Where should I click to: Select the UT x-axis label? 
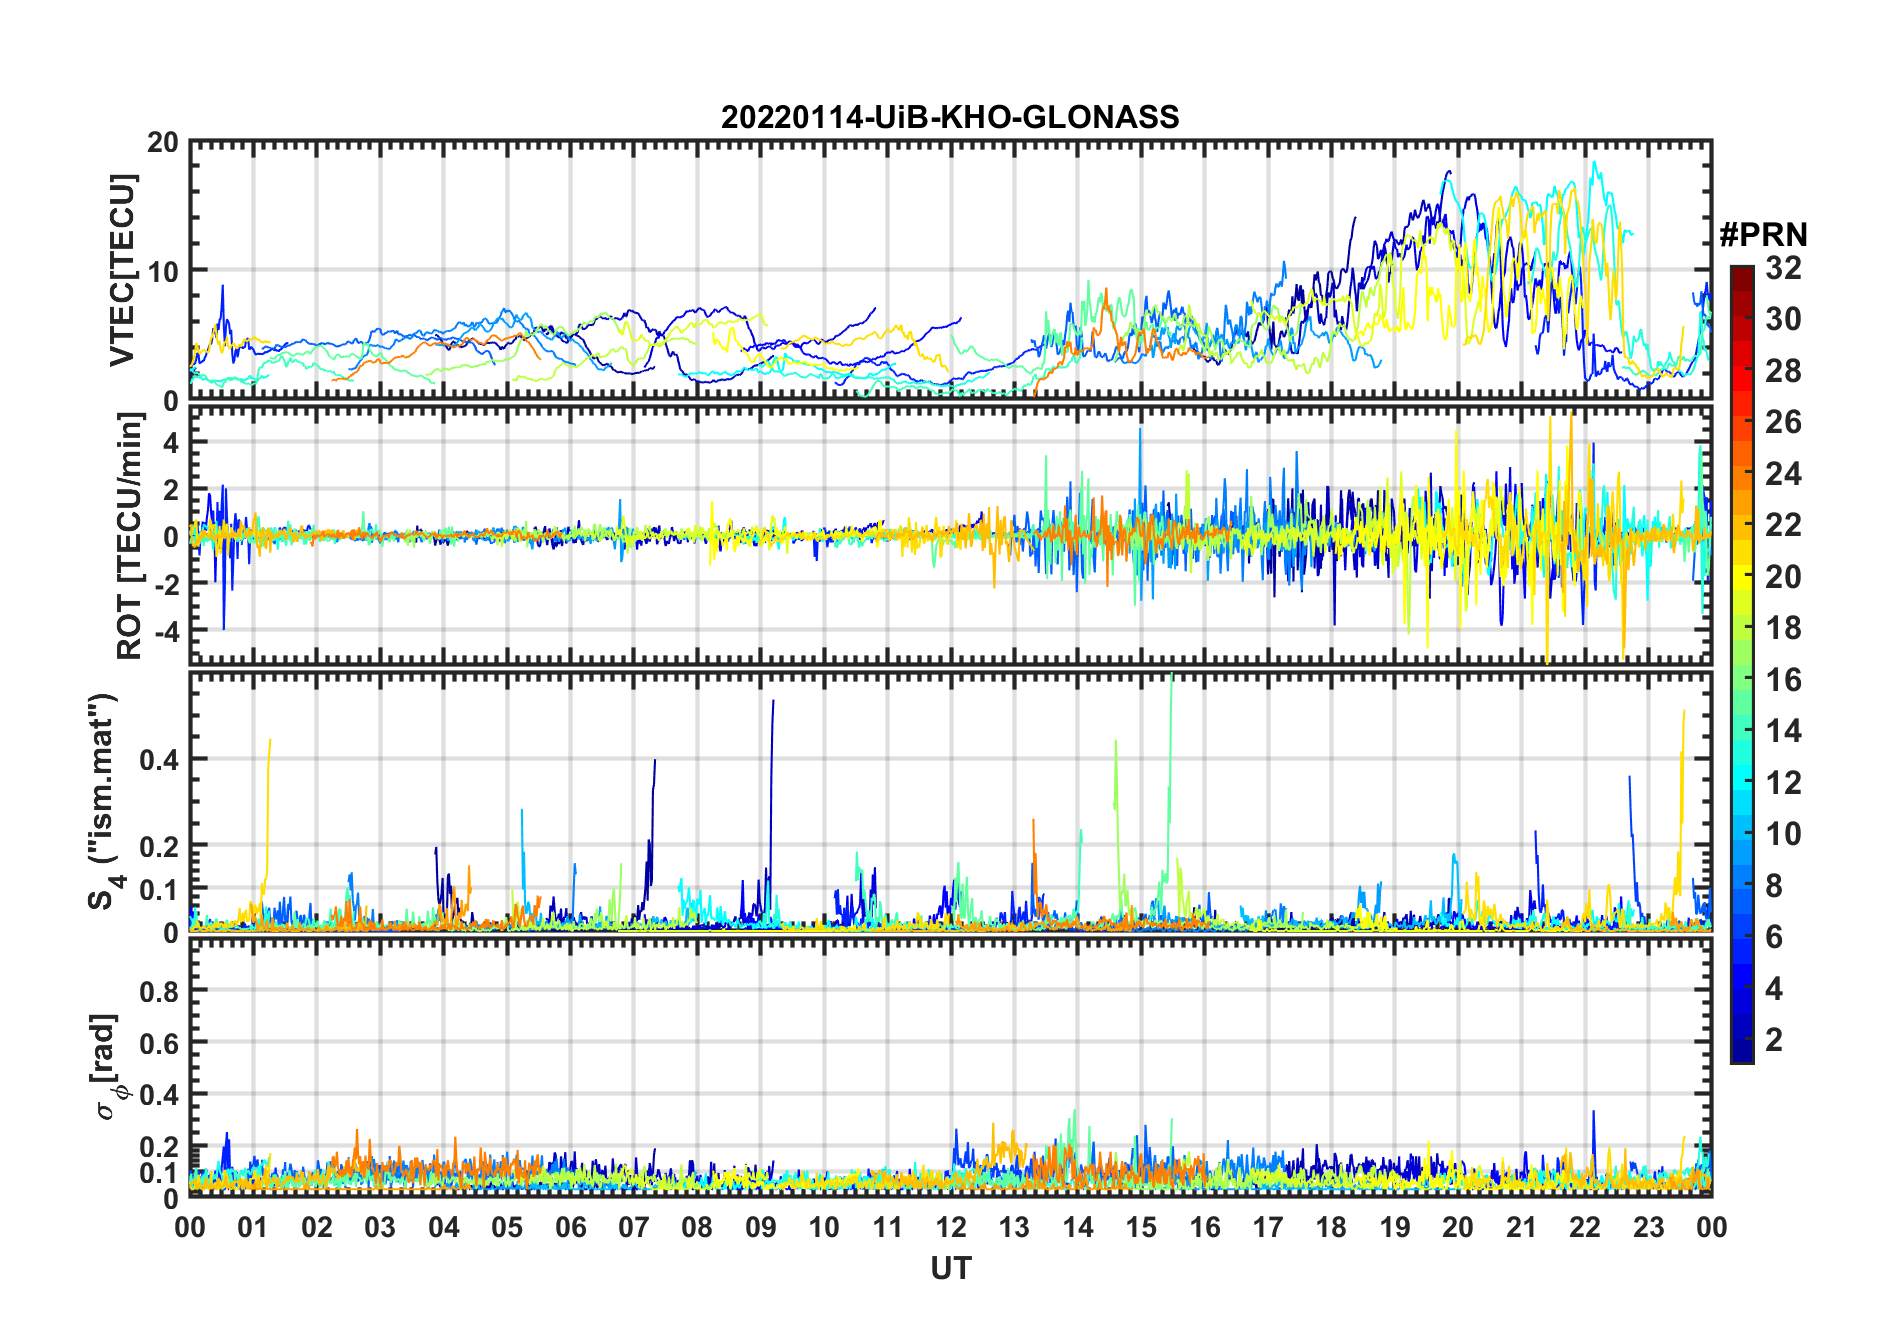click(950, 1268)
